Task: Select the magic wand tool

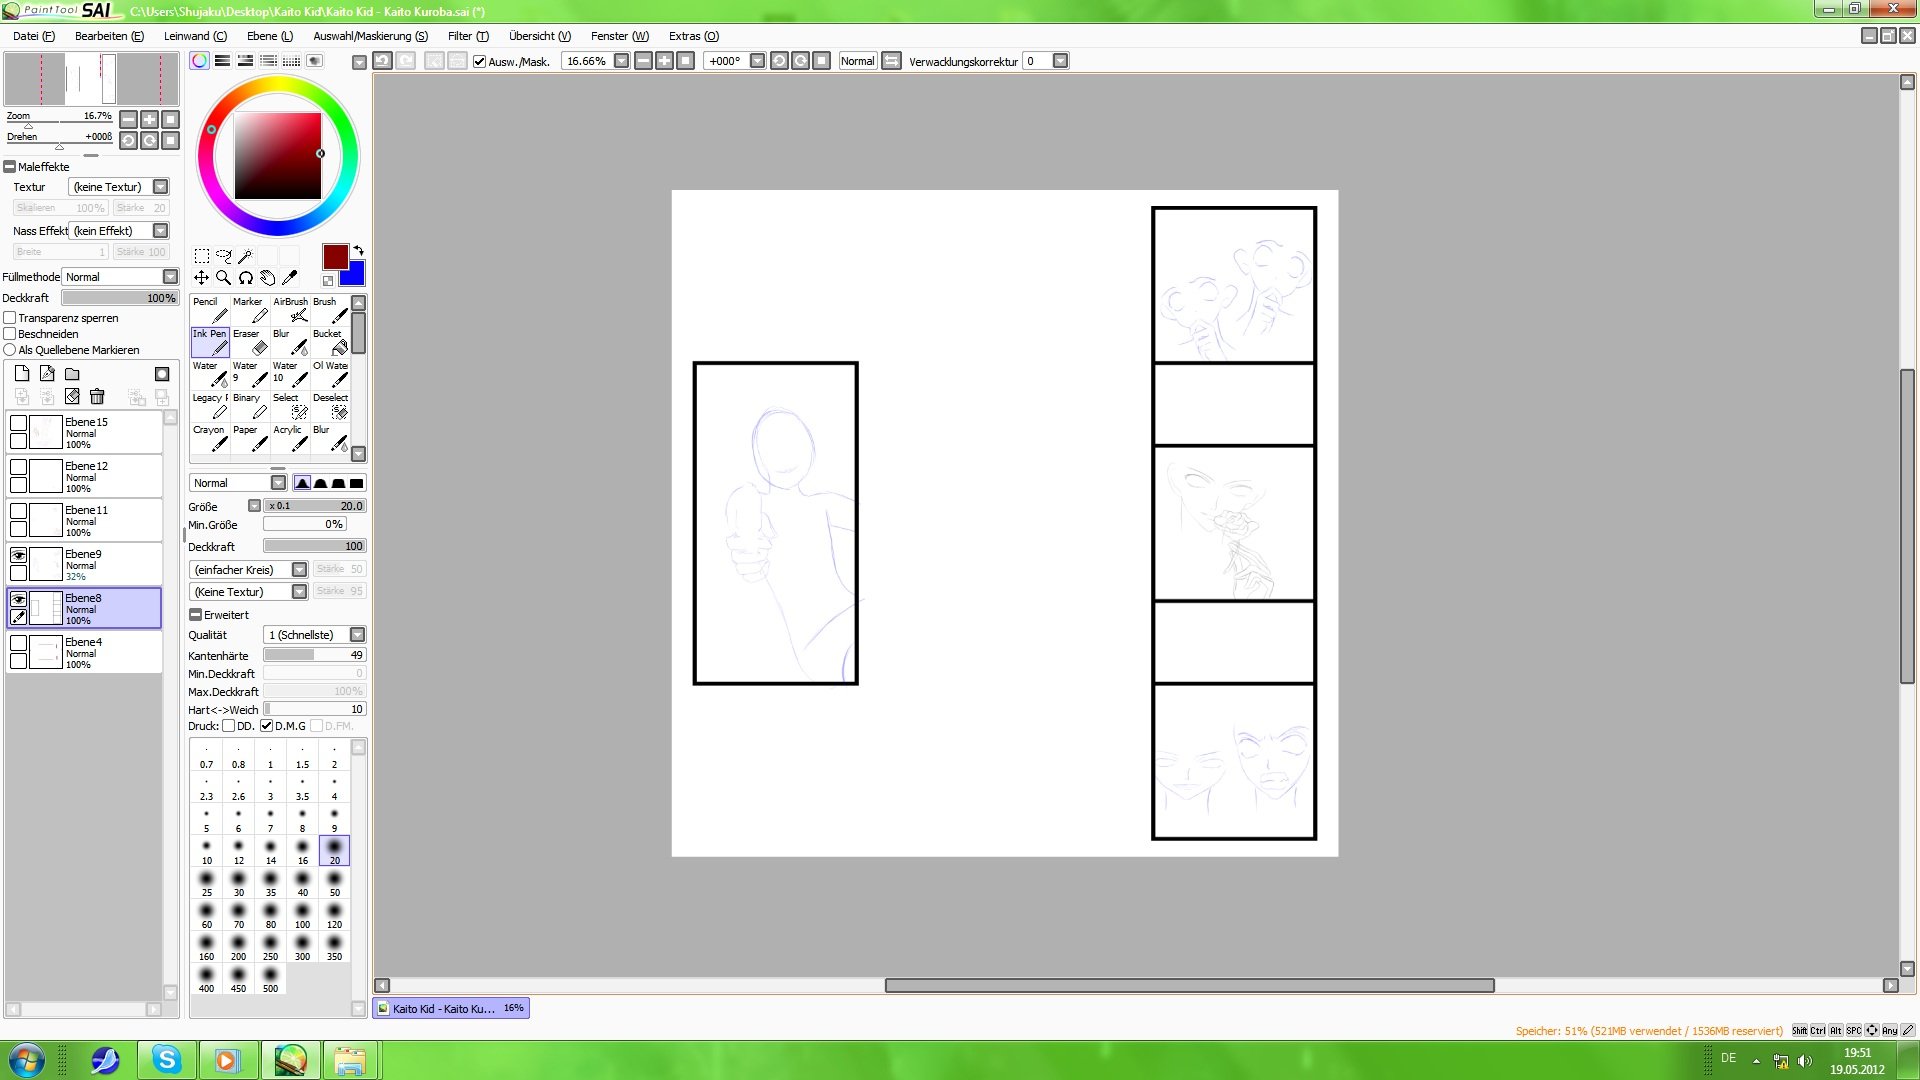Action: (246, 256)
